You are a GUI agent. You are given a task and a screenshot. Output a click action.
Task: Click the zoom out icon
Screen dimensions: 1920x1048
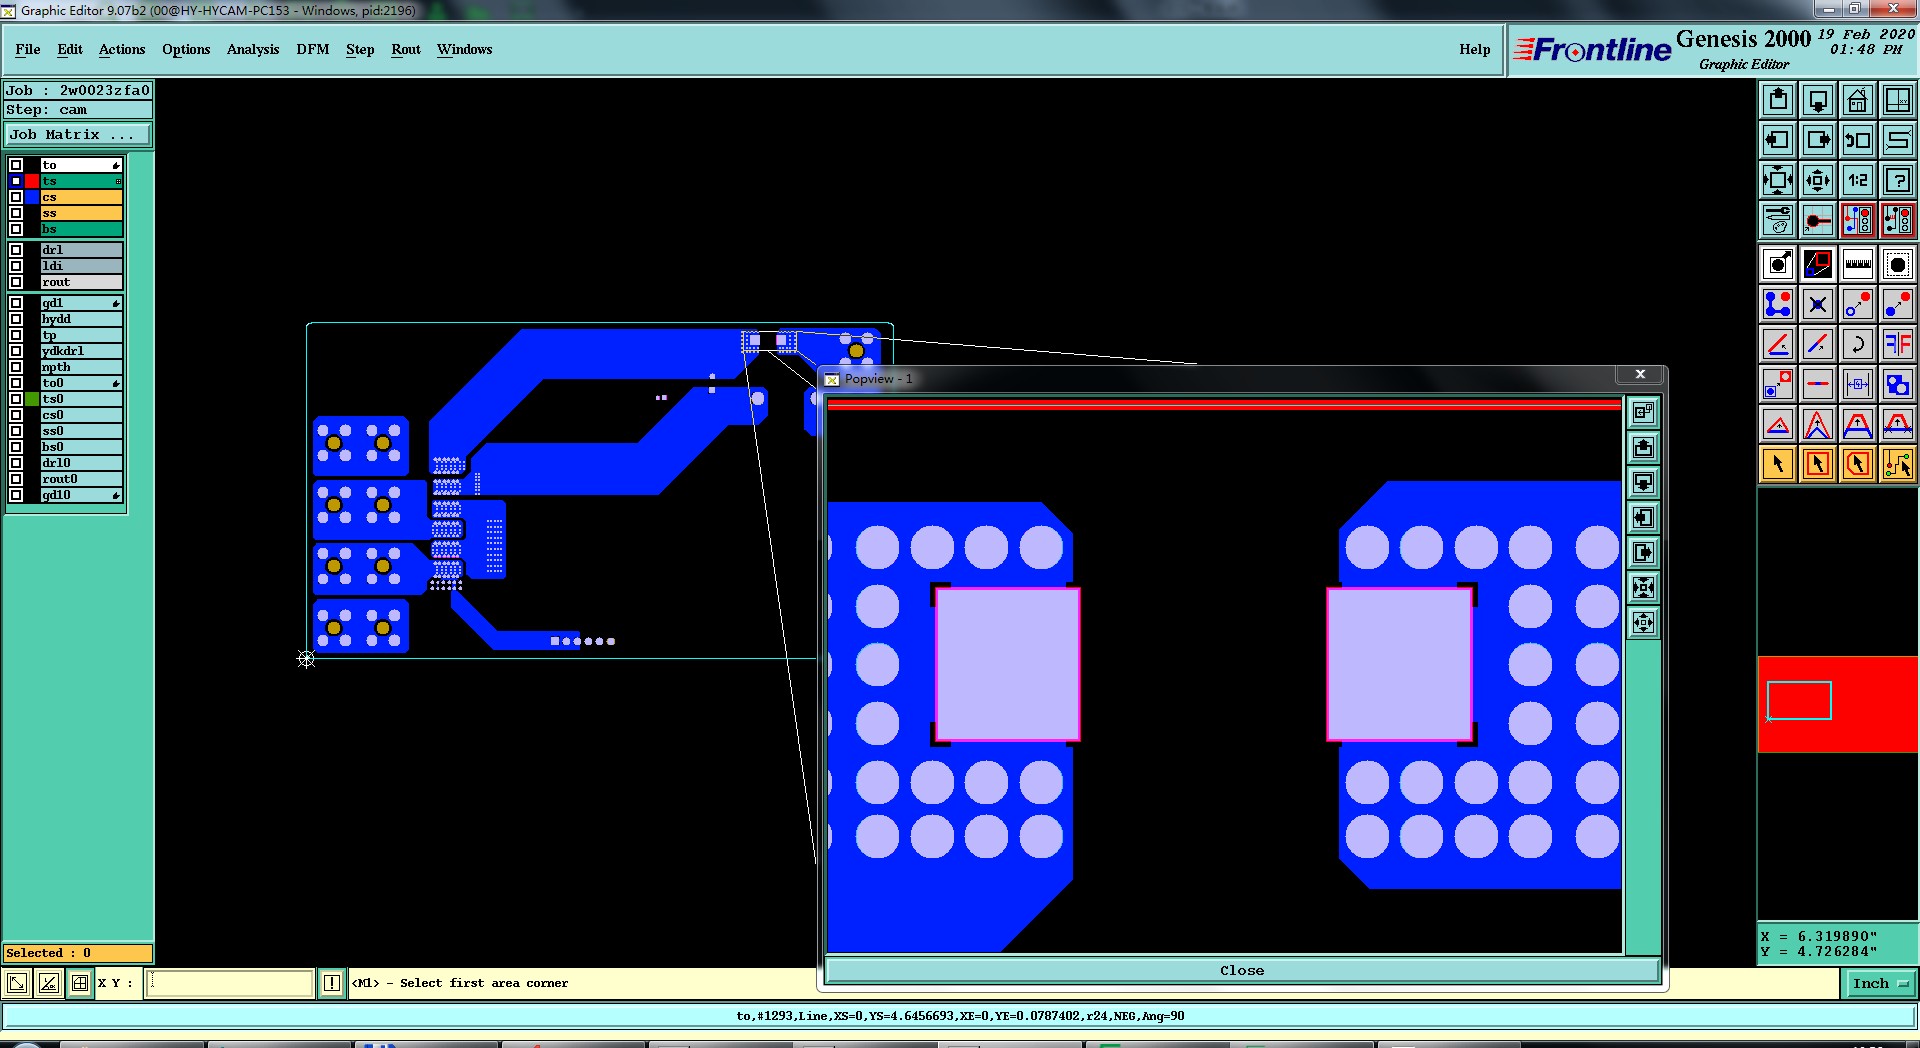click(1818, 180)
